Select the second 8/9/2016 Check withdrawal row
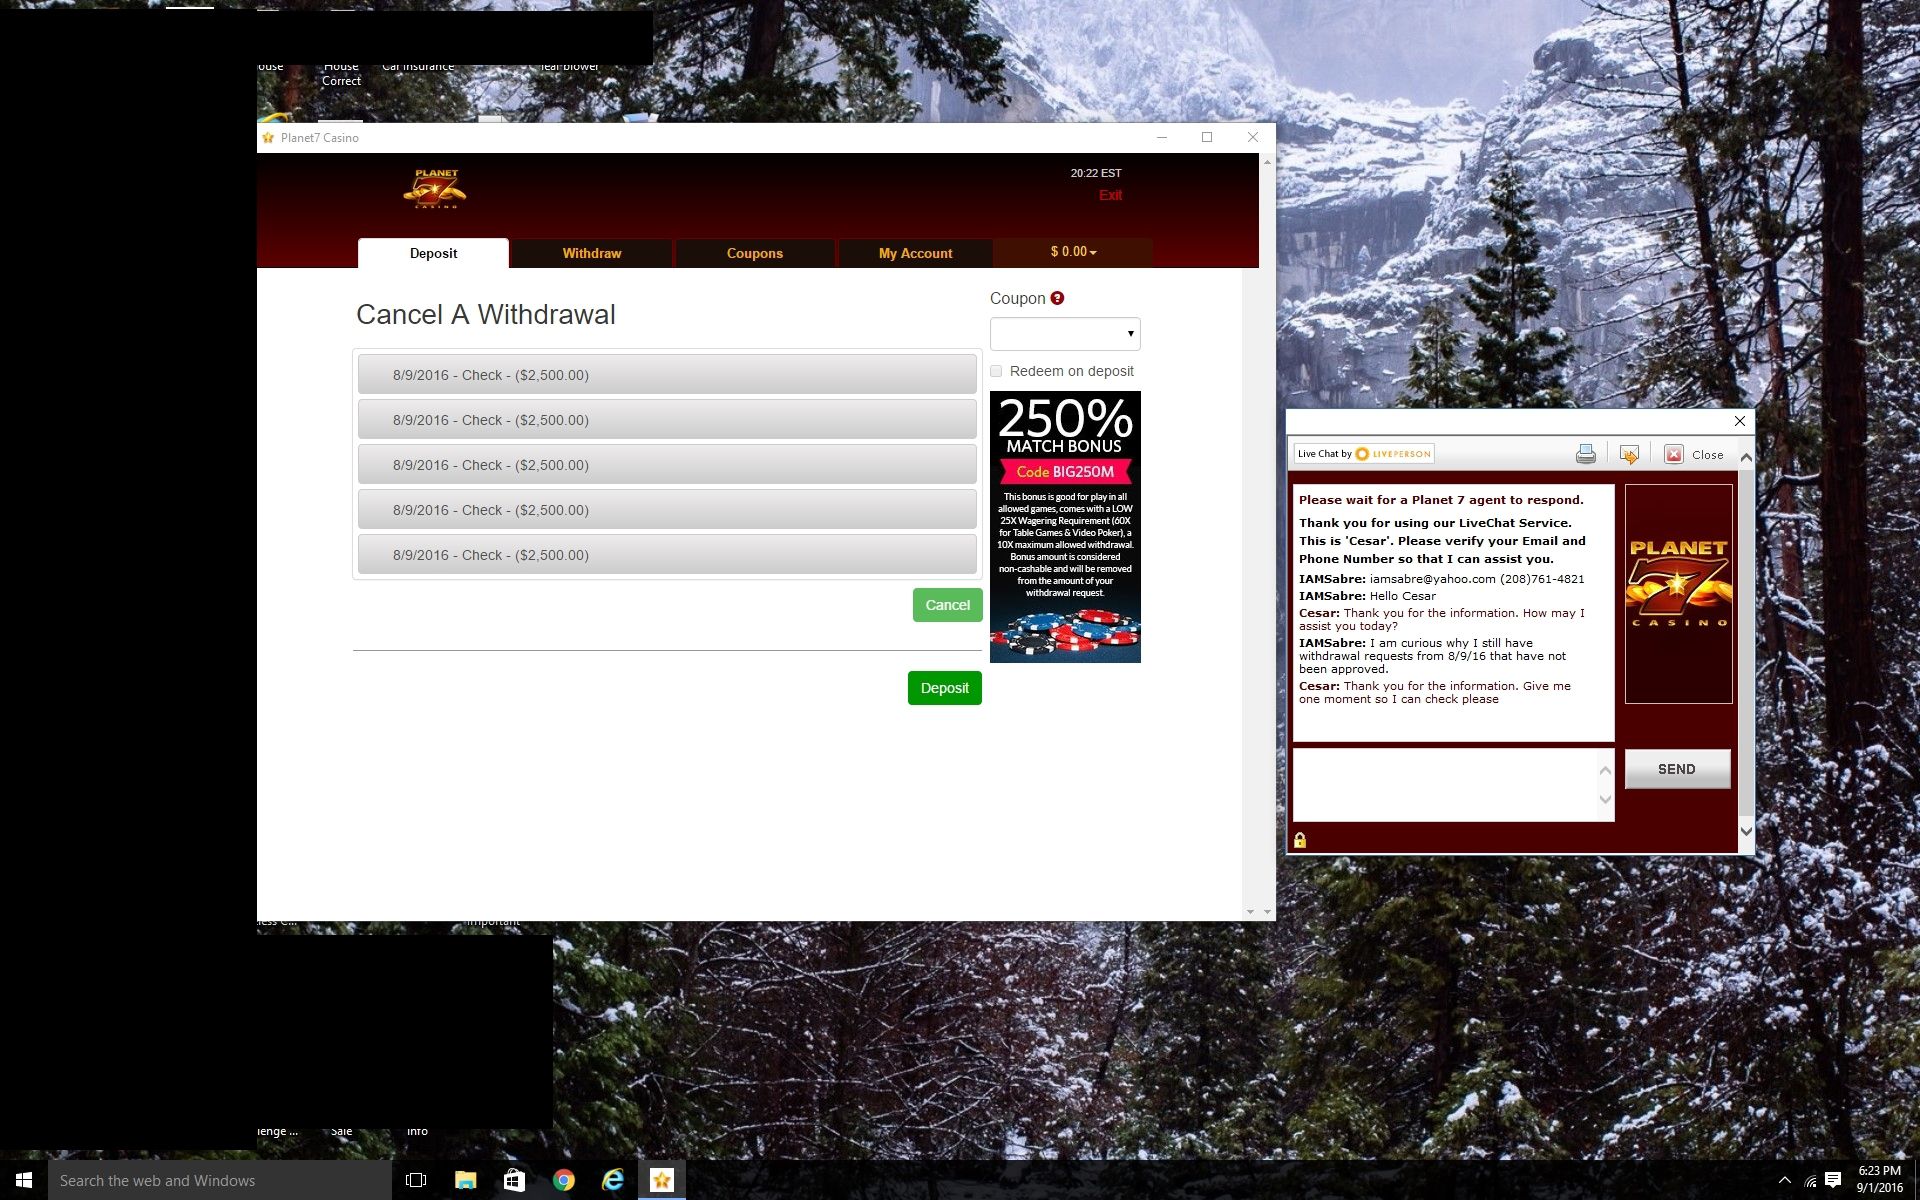1920x1200 pixels. coord(667,420)
